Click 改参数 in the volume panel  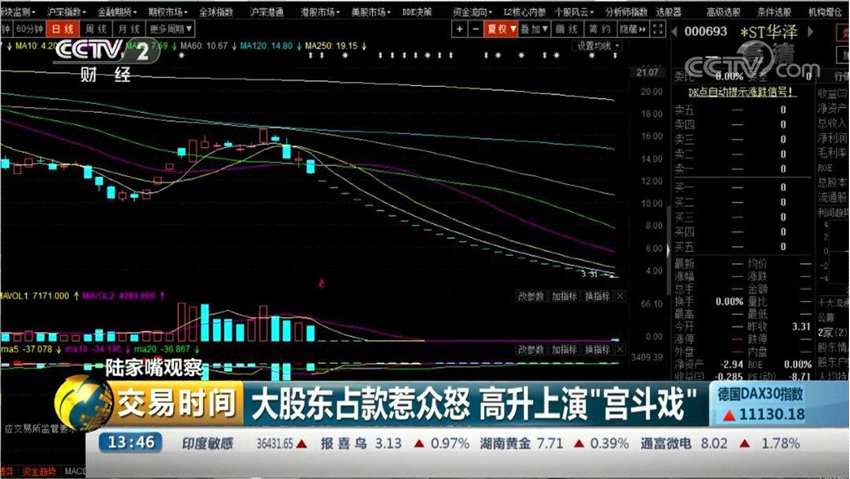tap(530, 296)
